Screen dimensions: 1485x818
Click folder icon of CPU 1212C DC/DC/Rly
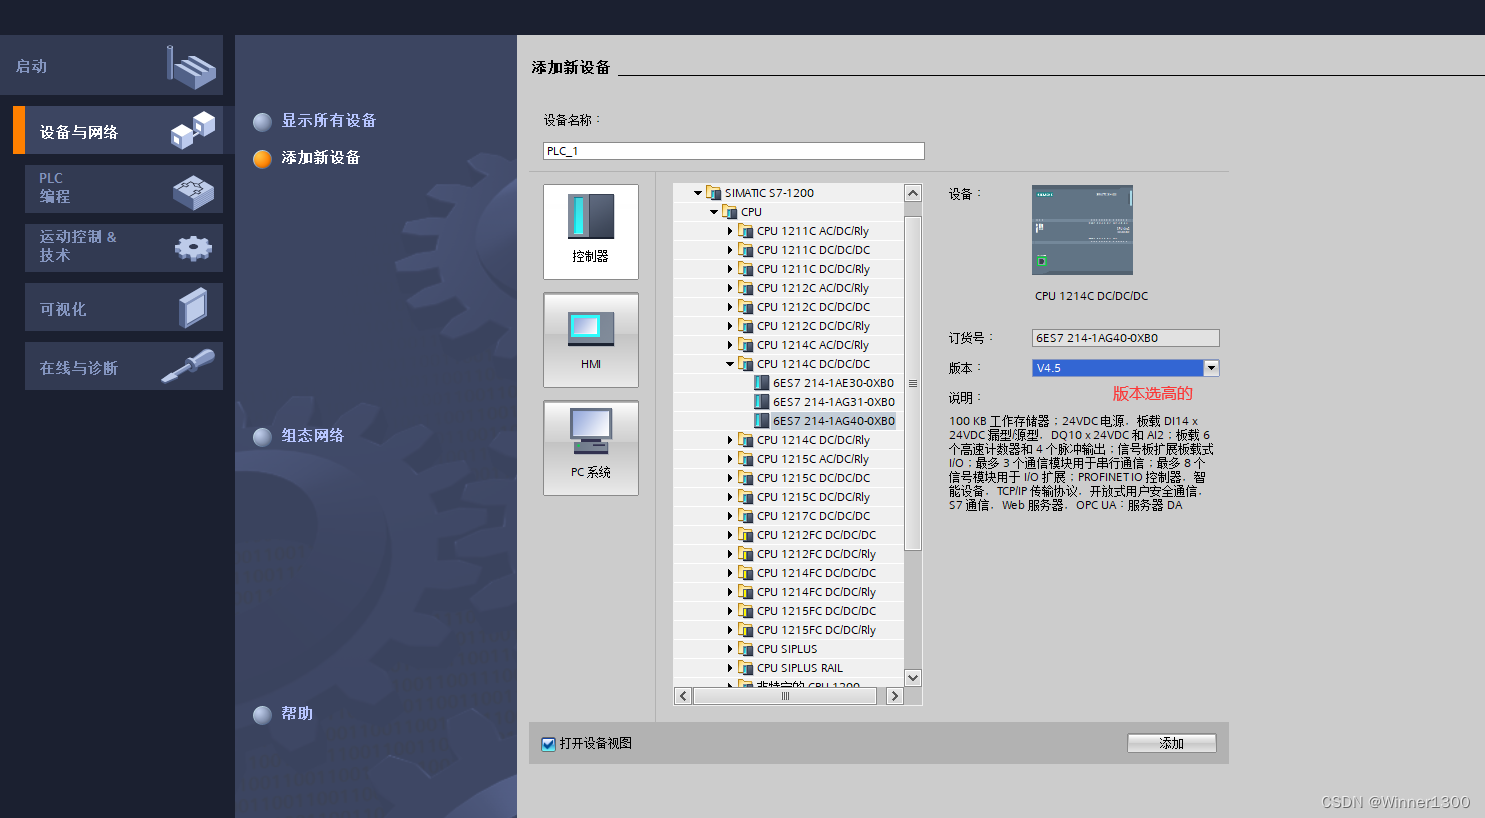point(746,326)
